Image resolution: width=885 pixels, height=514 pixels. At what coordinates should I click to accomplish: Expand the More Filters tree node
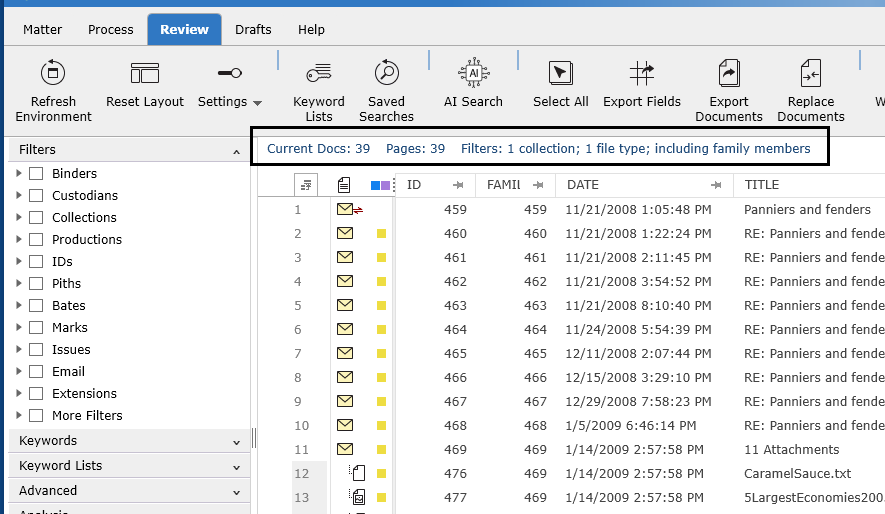[19, 415]
